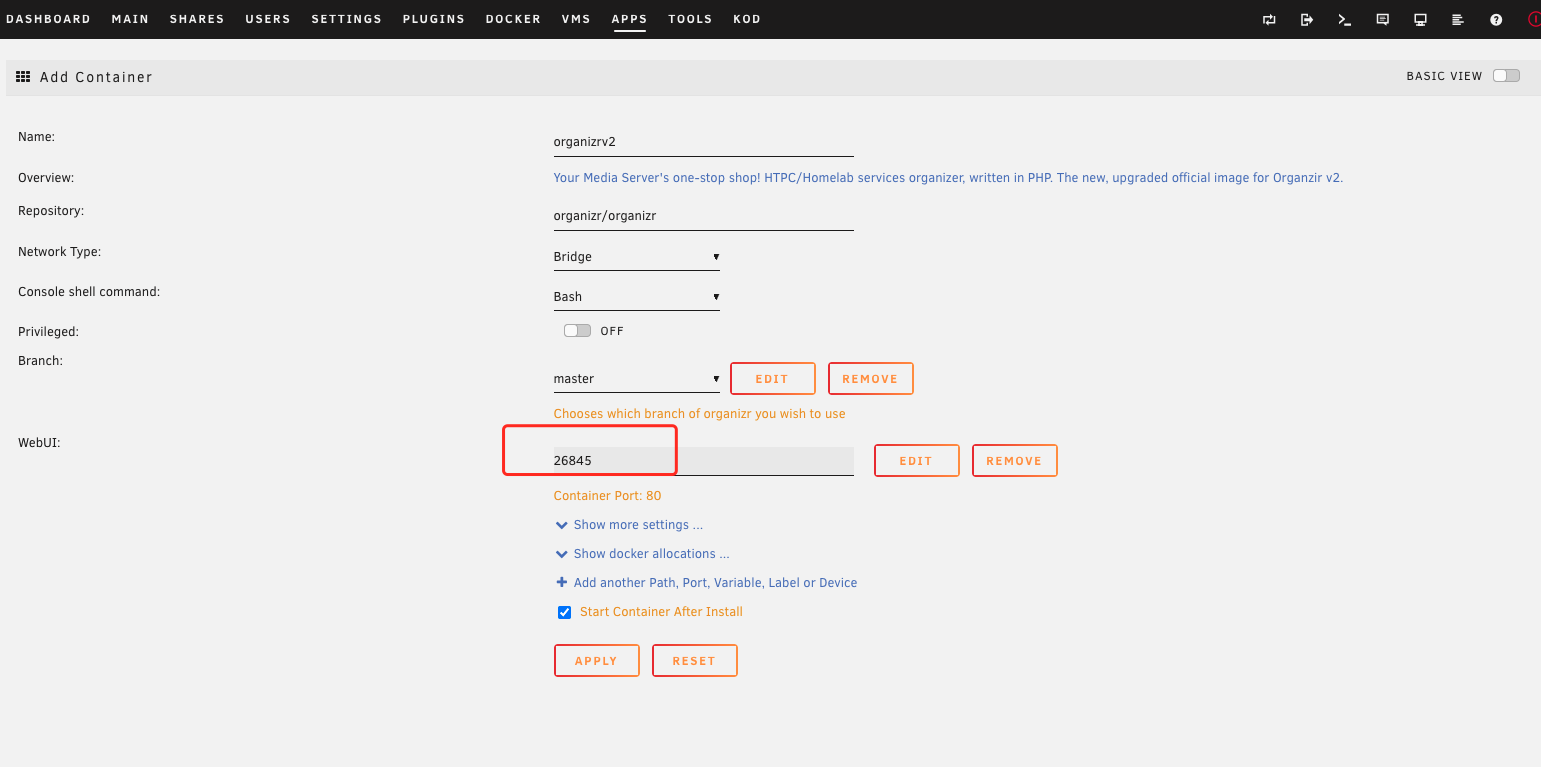Click the WebUI port input field
This screenshot has height=767, width=1541.
pyautogui.click(x=702, y=461)
